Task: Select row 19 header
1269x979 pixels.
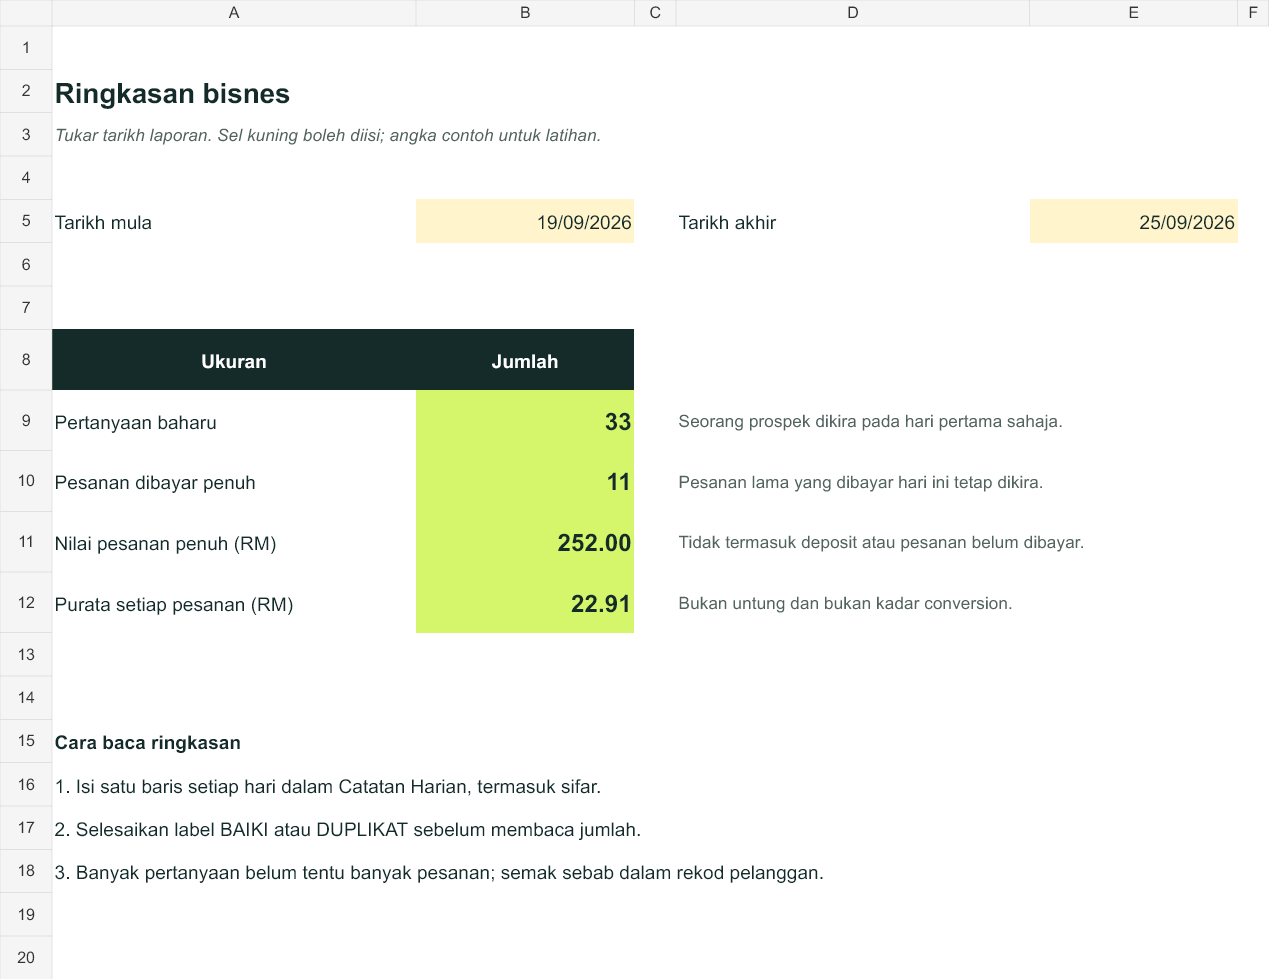Action: [x=26, y=915]
